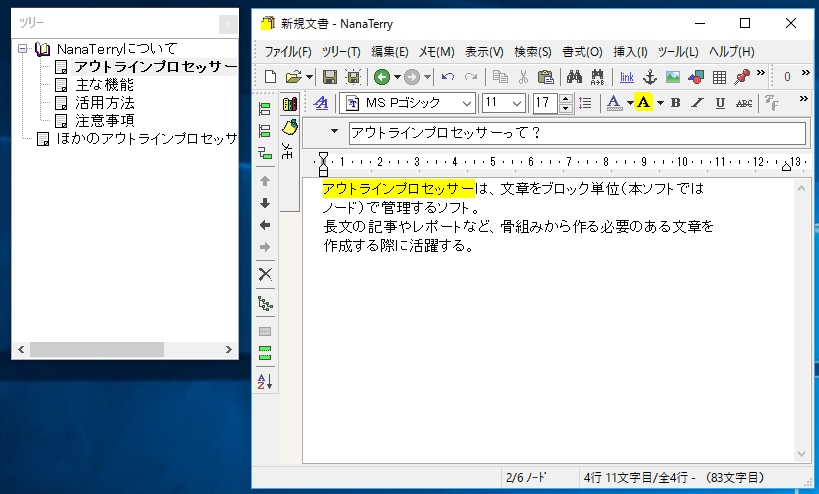The width and height of the screenshot is (819, 494).
Task: Open the font settings icon with styled A
Action: pyautogui.click(x=320, y=103)
